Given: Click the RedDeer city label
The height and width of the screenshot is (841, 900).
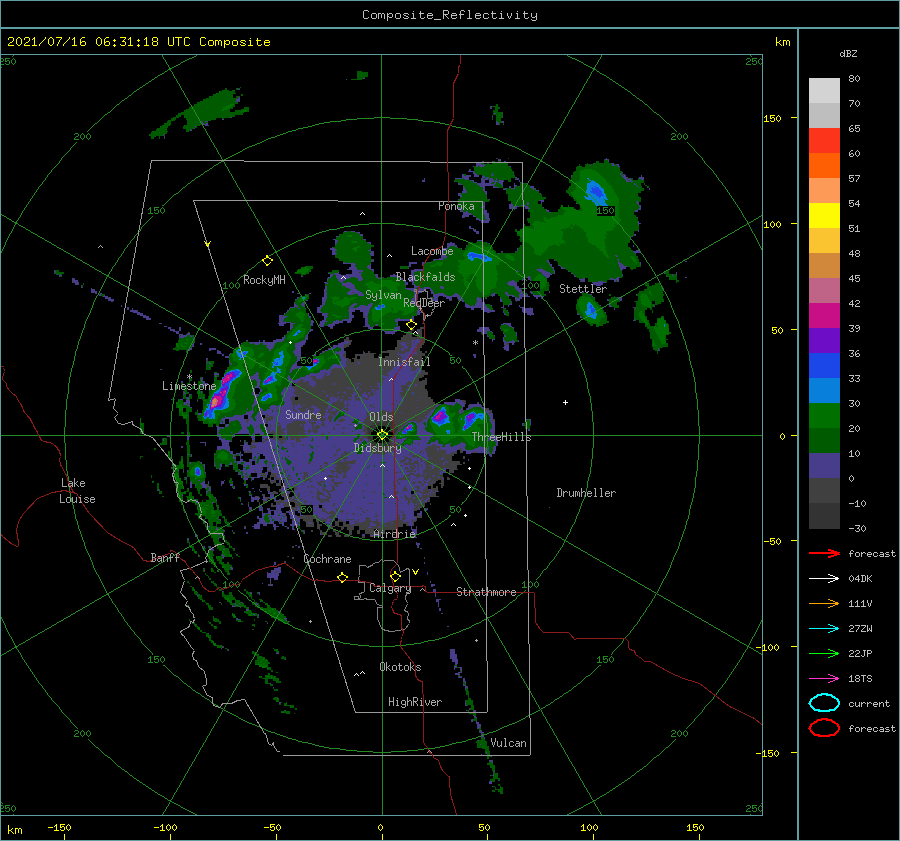Looking at the screenshot, I should pyautogui.click(x=424, y=303).
